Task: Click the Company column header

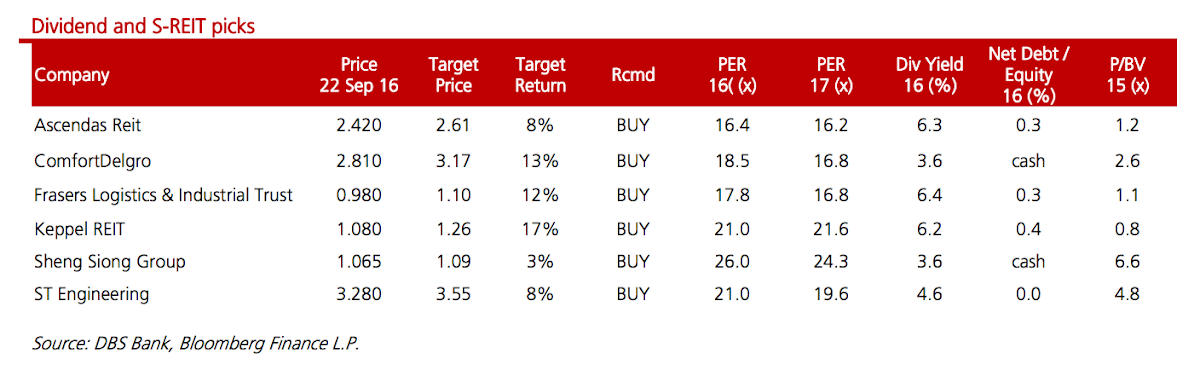Action: 72,75
